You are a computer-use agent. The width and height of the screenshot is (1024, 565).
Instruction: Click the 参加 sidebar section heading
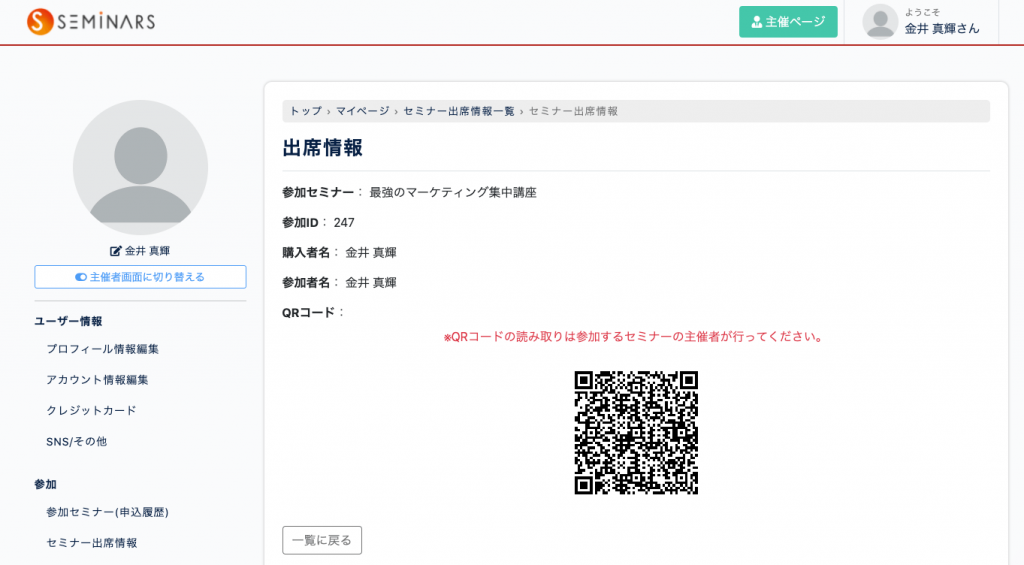(x=45, y=485)
